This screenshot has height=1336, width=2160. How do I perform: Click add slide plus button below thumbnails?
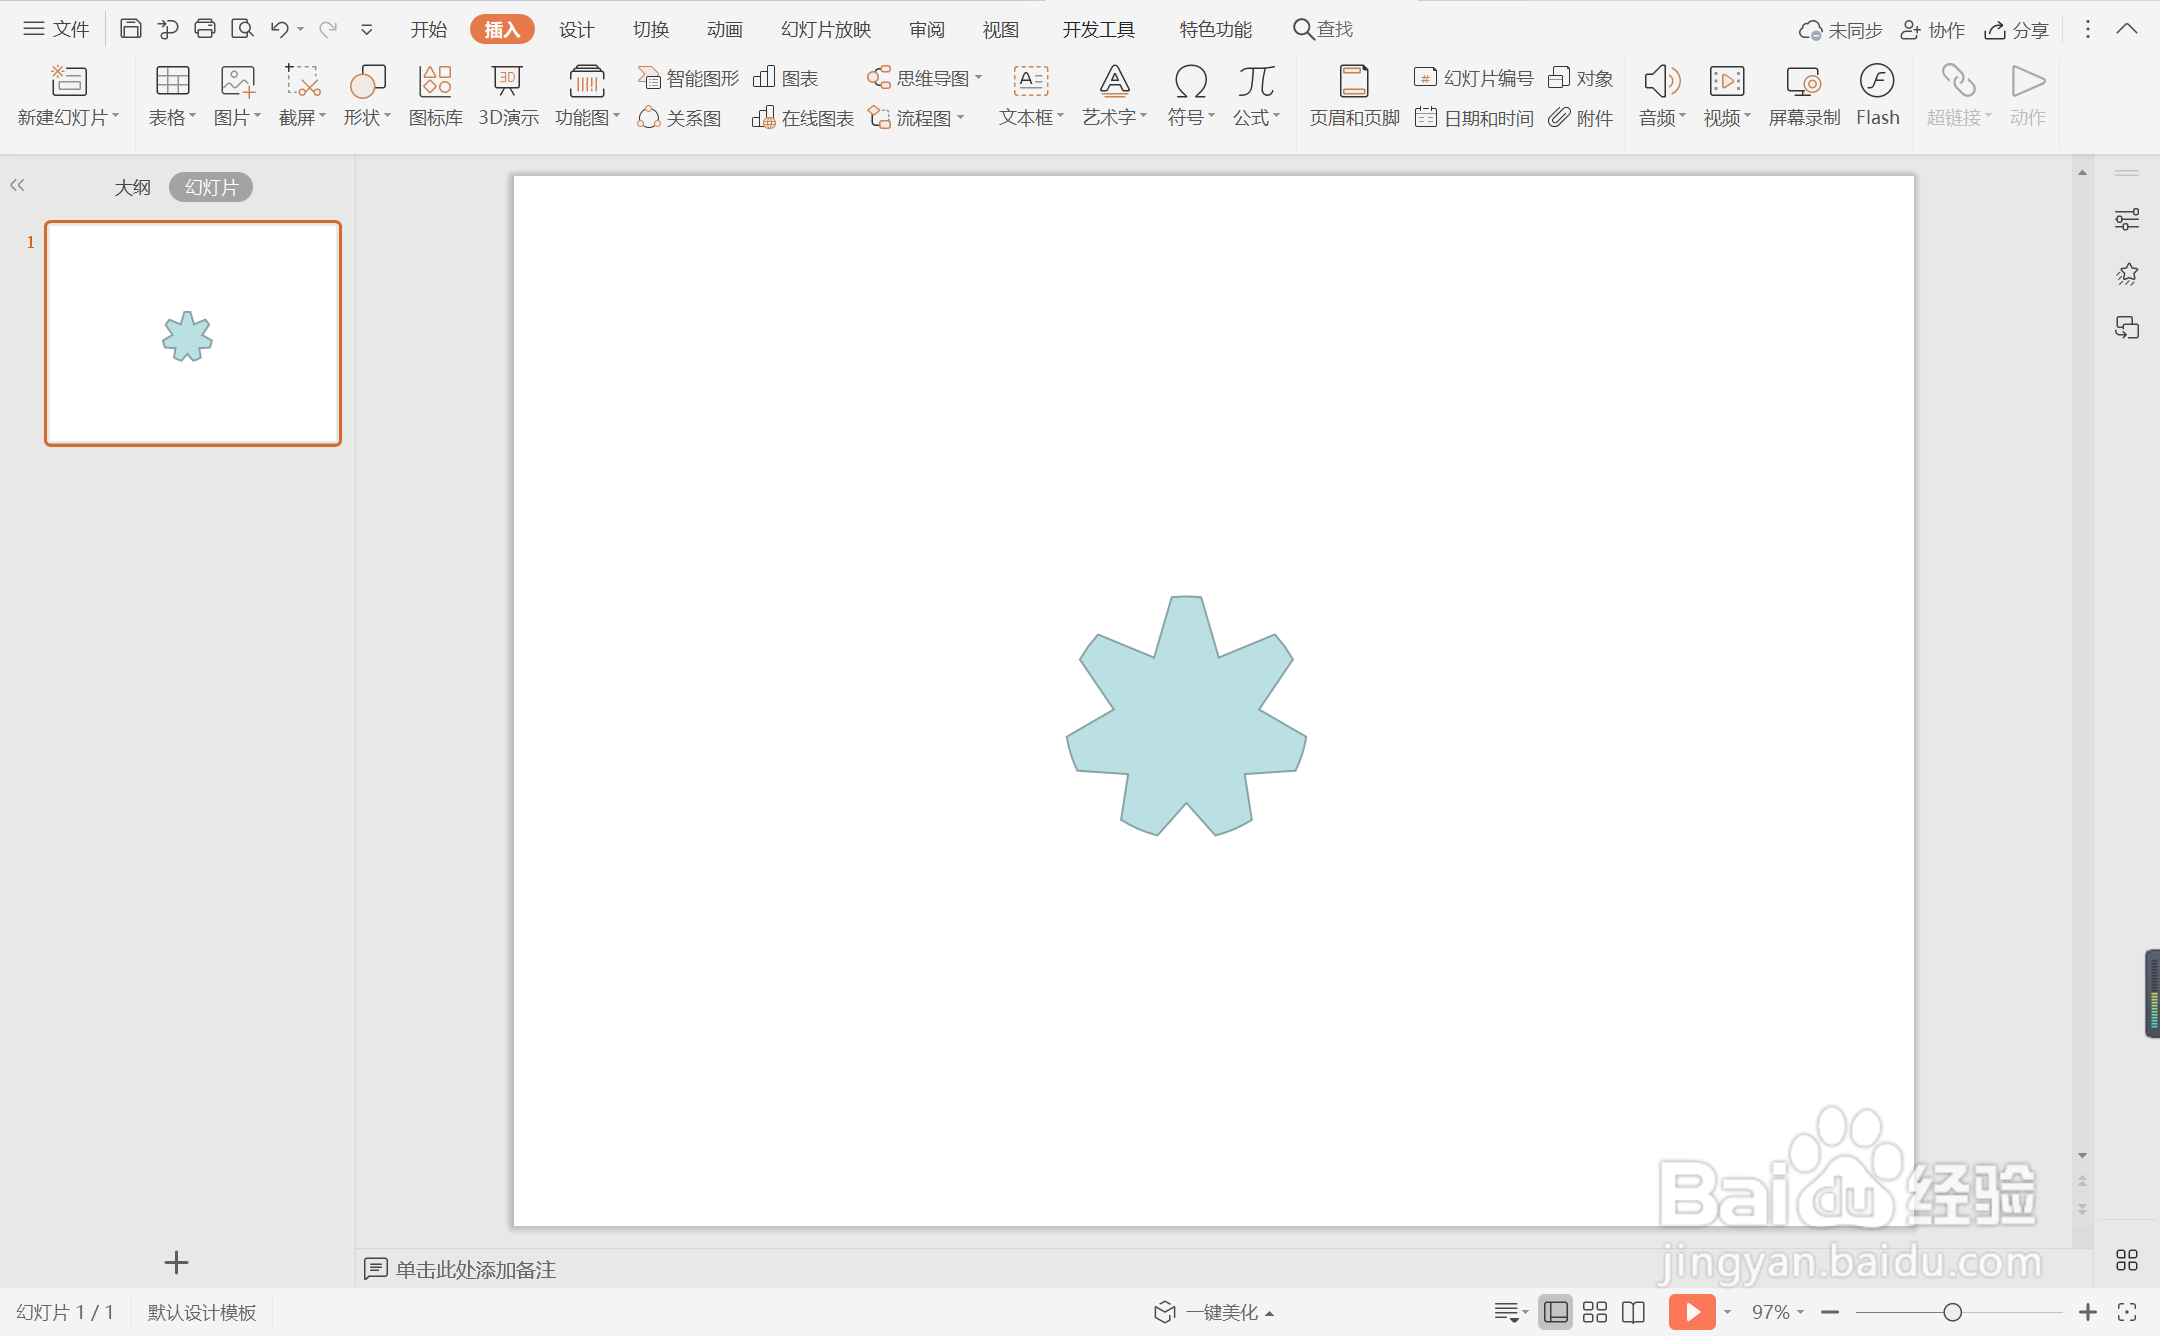click(x=176, y=1262)
